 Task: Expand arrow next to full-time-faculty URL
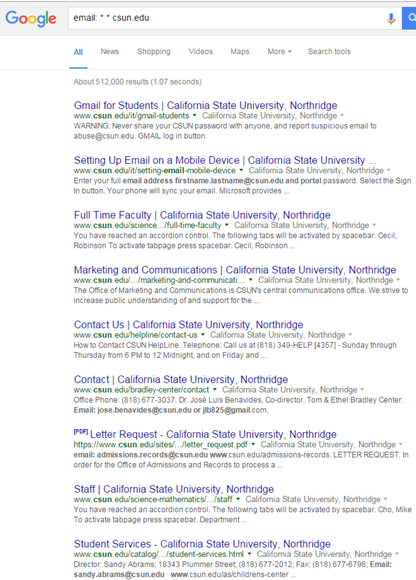point(227,225)
